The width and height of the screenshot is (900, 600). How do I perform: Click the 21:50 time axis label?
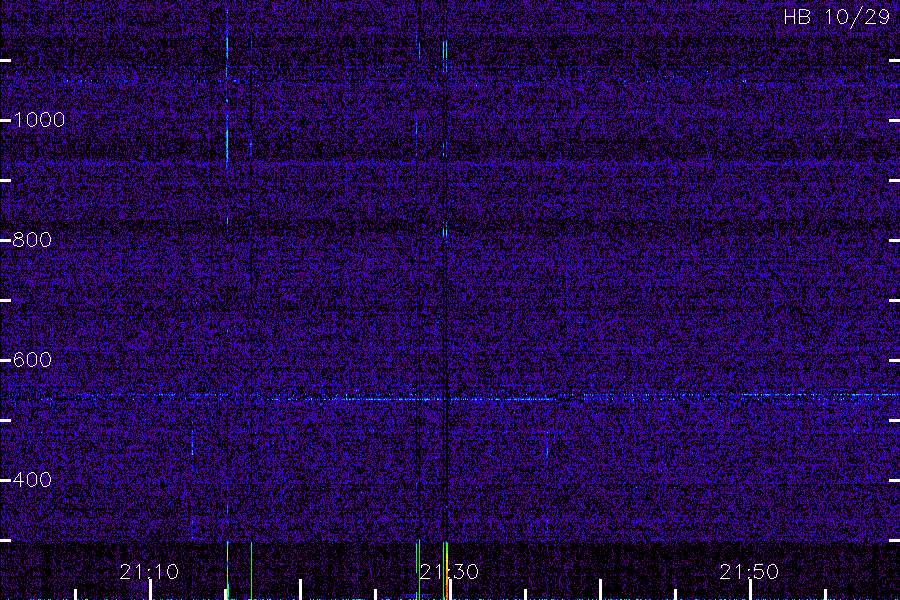(x=749, y=572)
